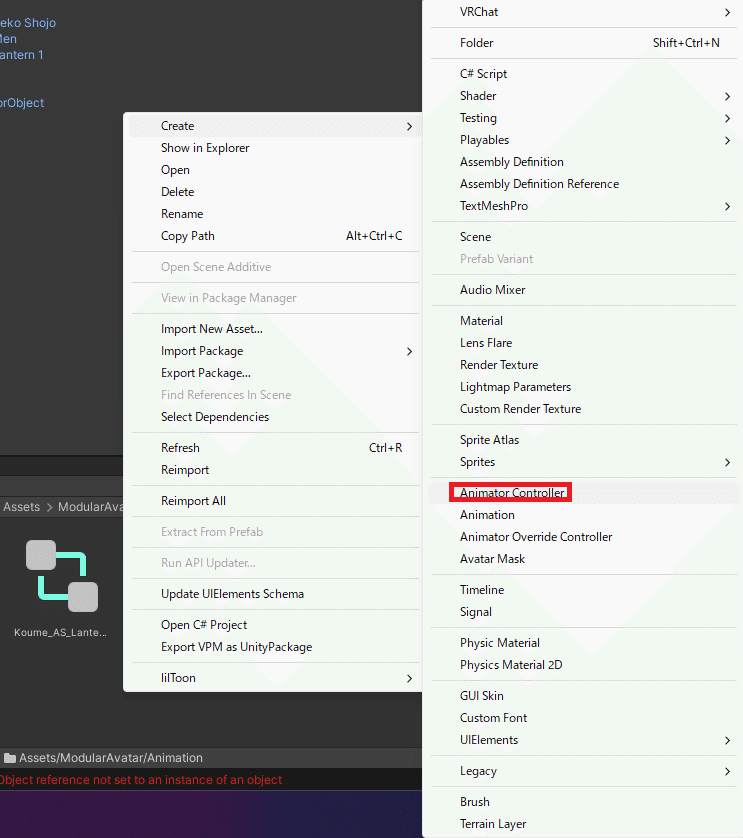743x838 pixels.
Task: Expand the lilToon submenu arrow
Action: (x=409, y=678)
